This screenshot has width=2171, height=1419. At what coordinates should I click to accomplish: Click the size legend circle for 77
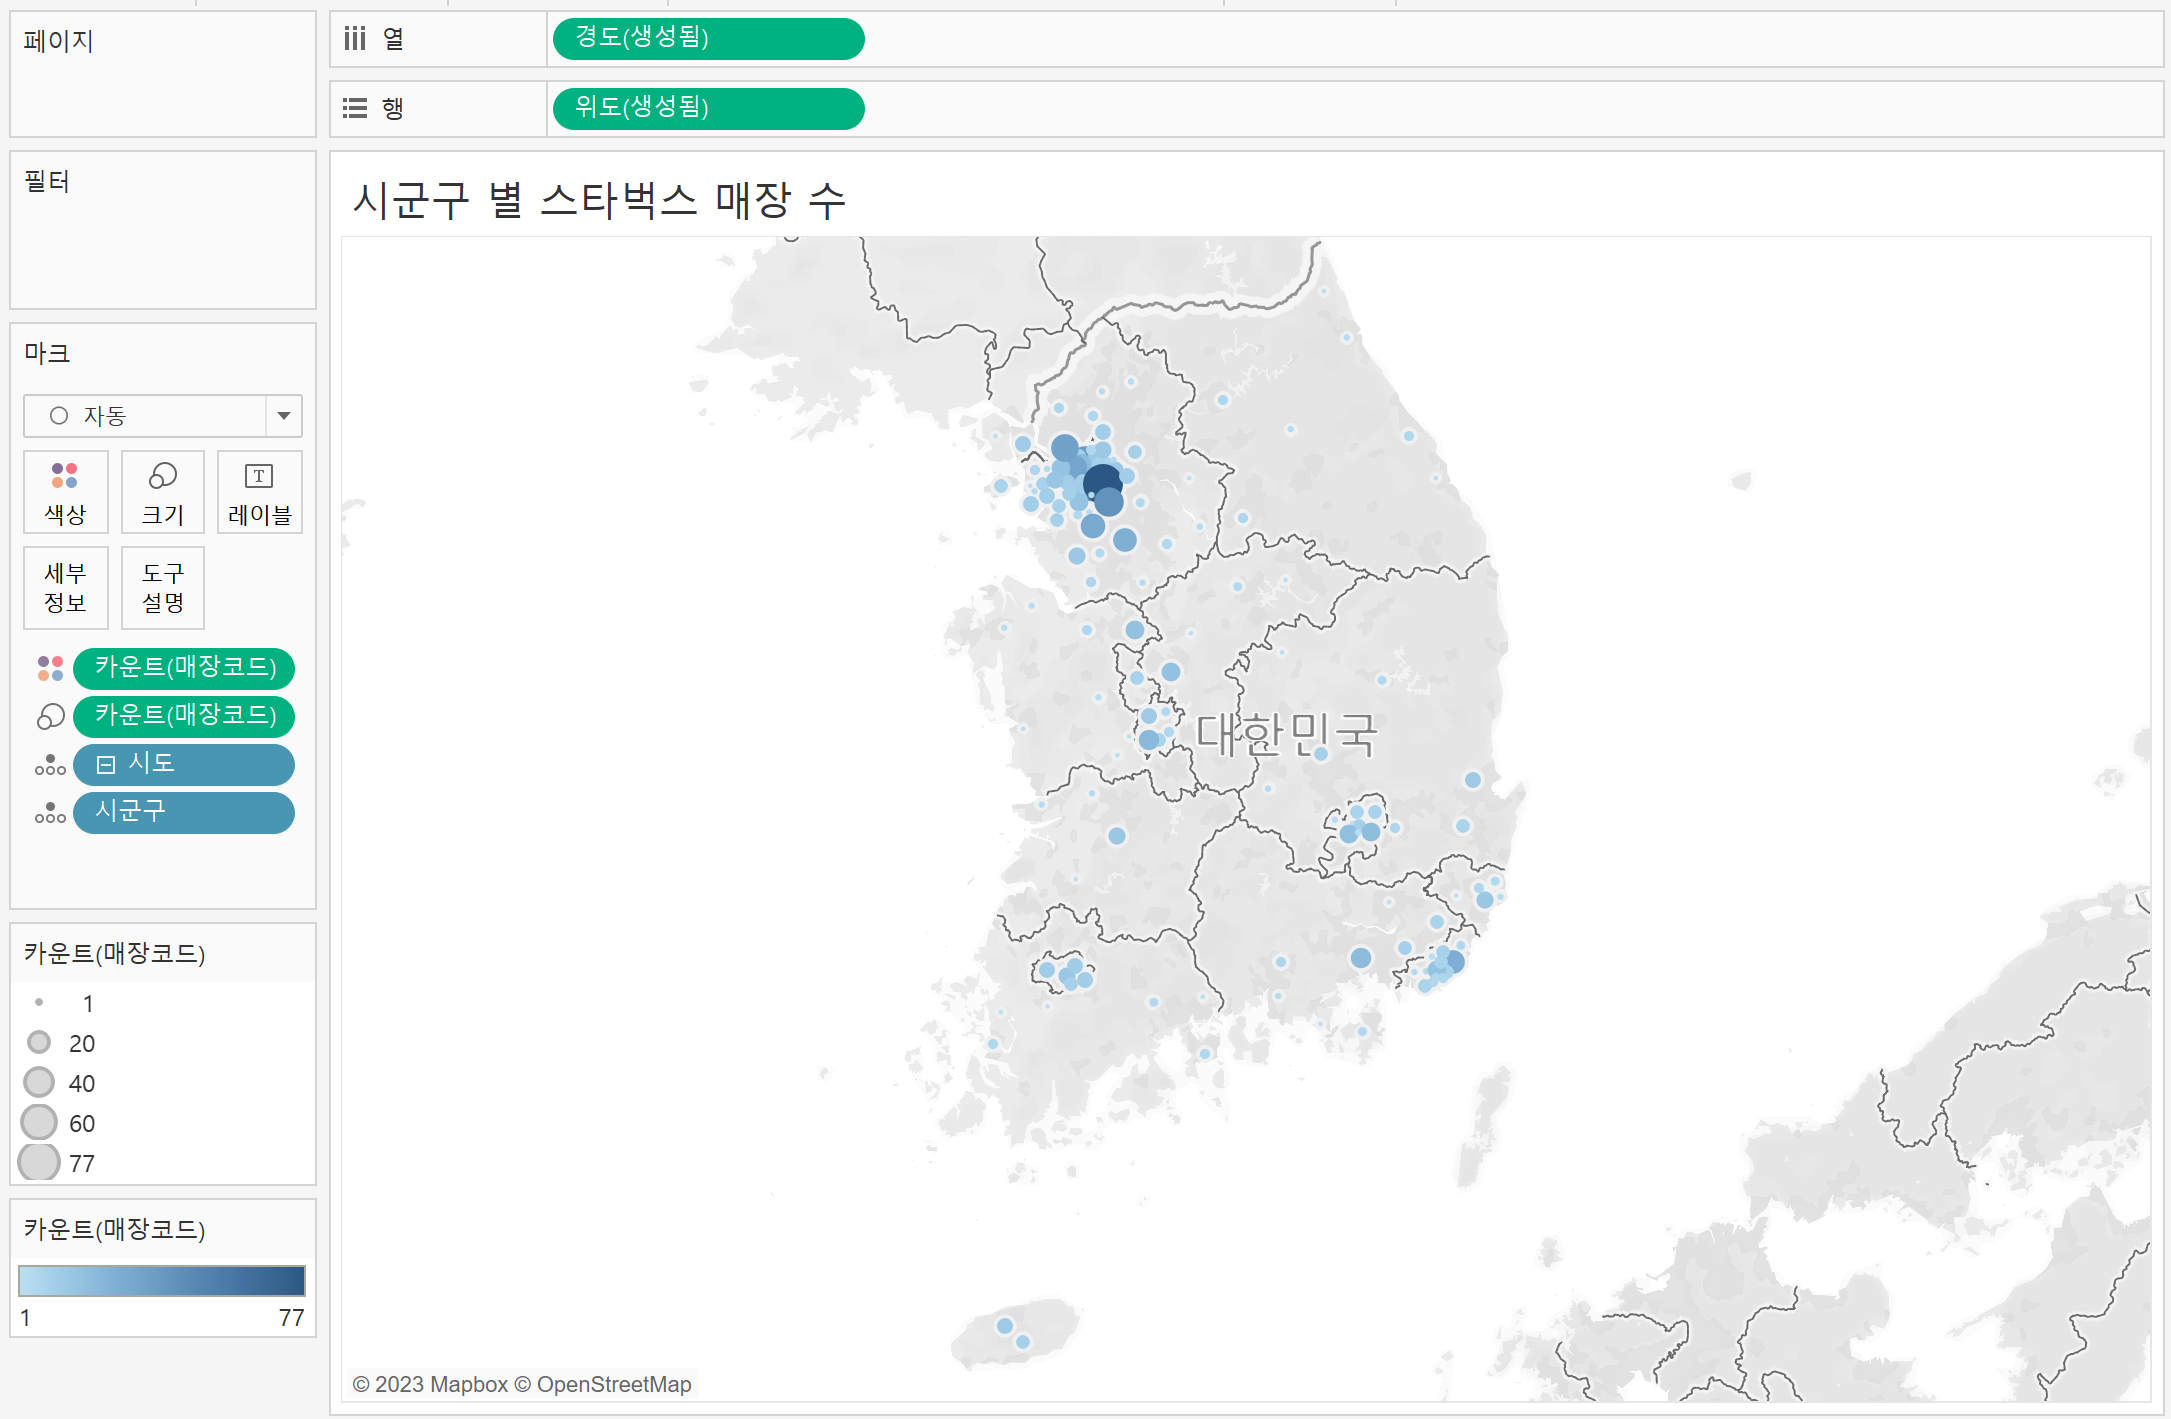39,1162
